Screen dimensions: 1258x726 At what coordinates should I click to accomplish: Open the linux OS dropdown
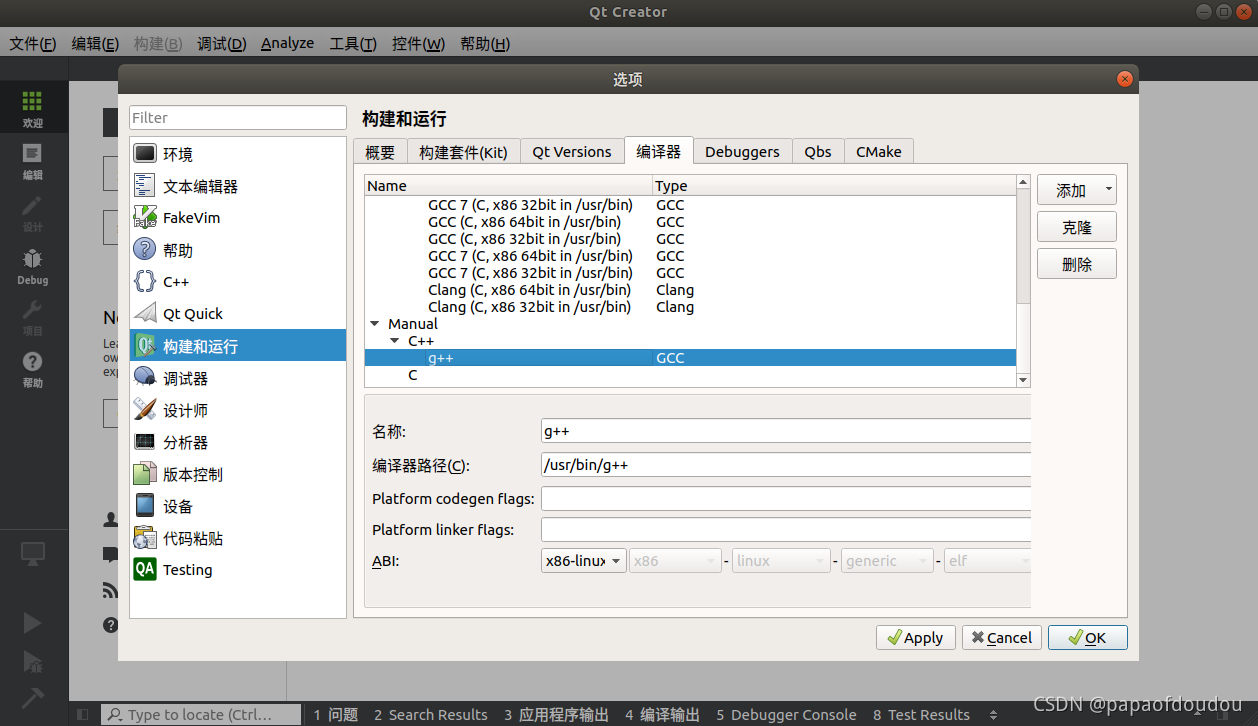(781, 561)
